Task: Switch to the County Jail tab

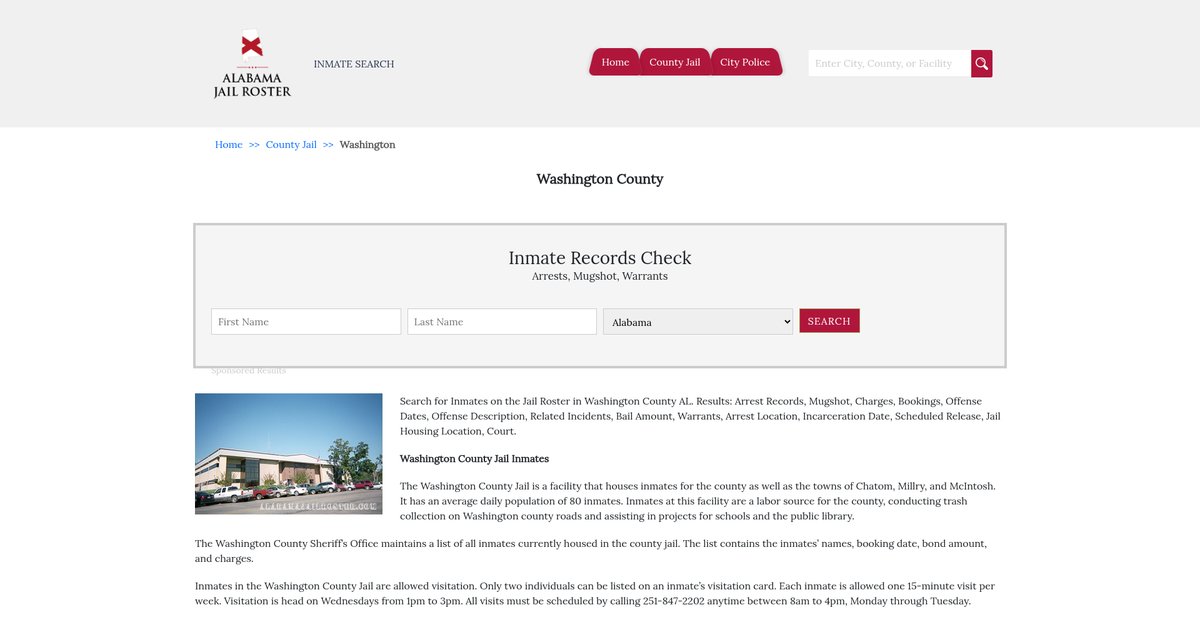Action: click(674, 62)
